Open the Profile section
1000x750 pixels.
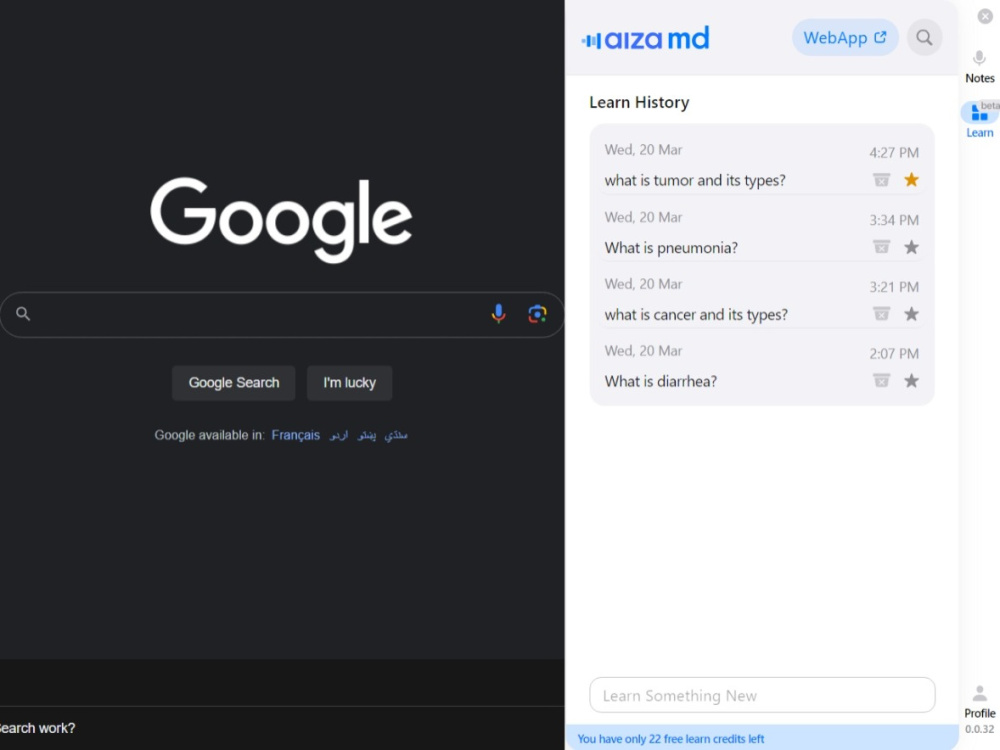click(980, 702)
